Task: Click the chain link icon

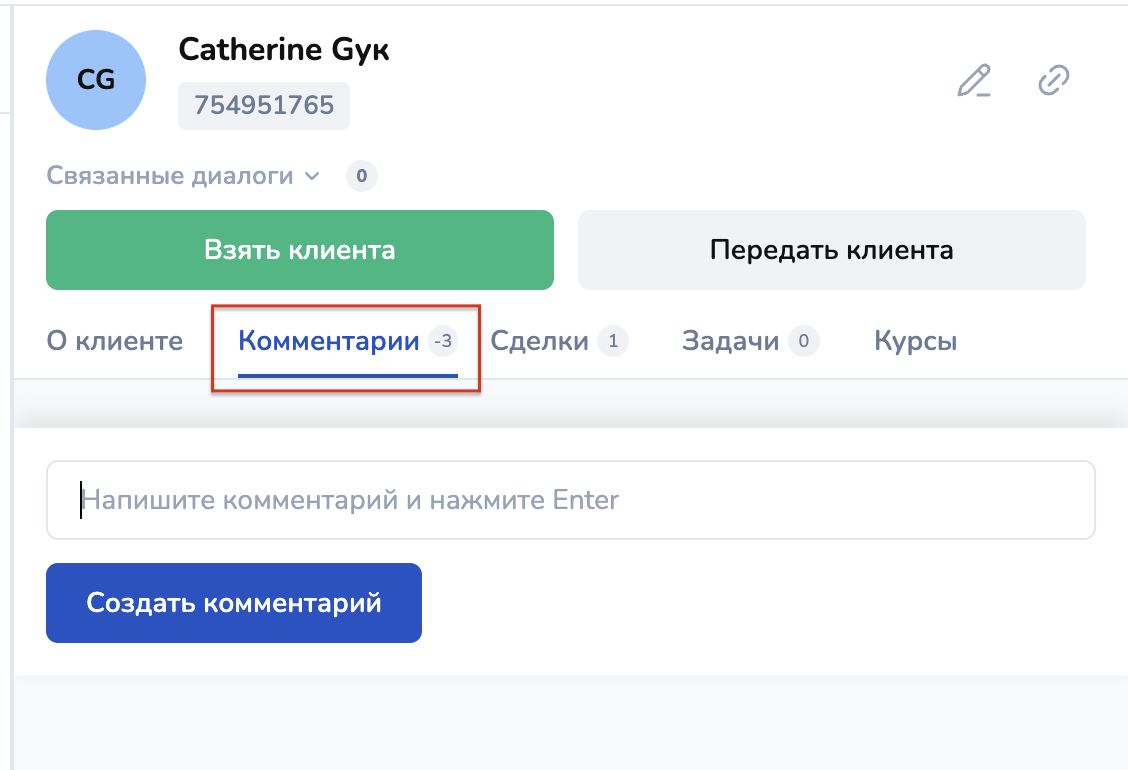Action: tap(1053, 80)
